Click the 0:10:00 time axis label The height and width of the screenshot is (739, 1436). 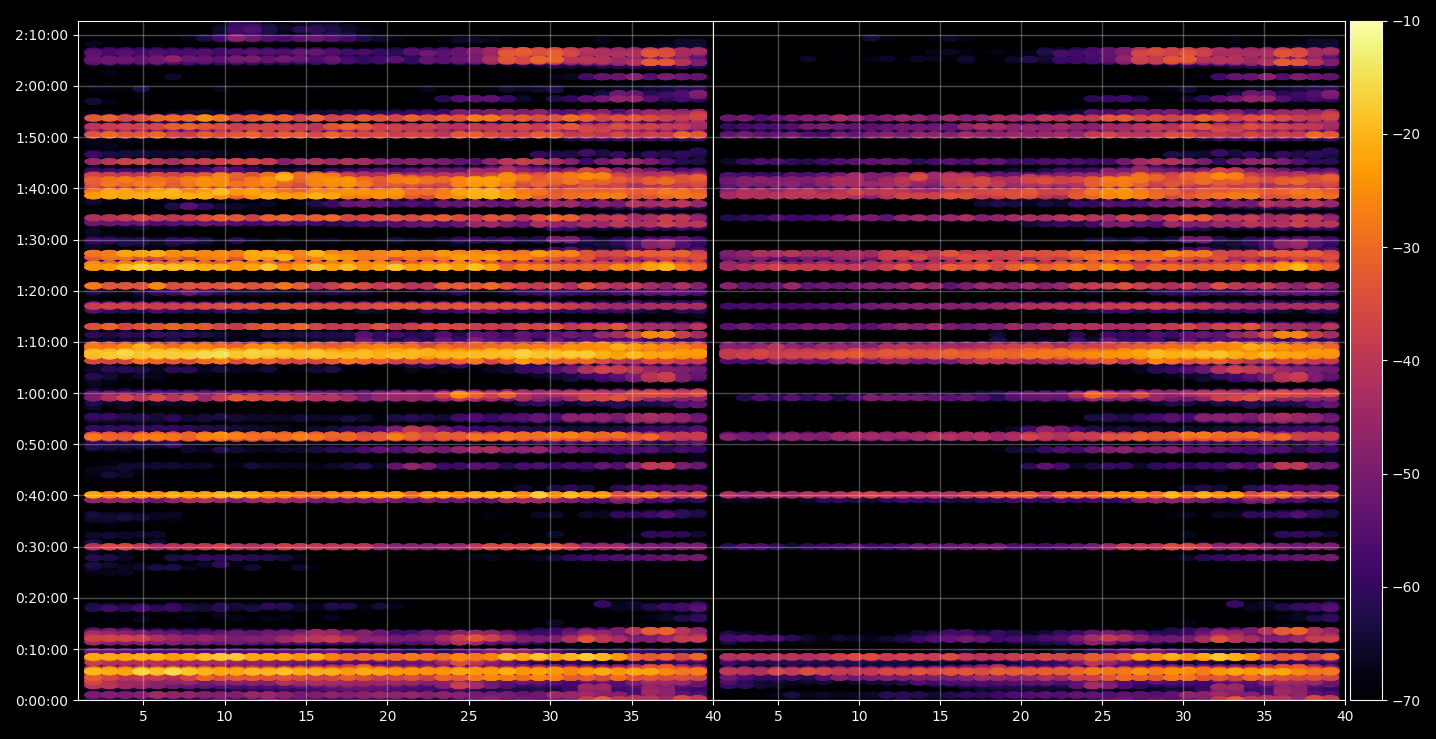[42, 650]
